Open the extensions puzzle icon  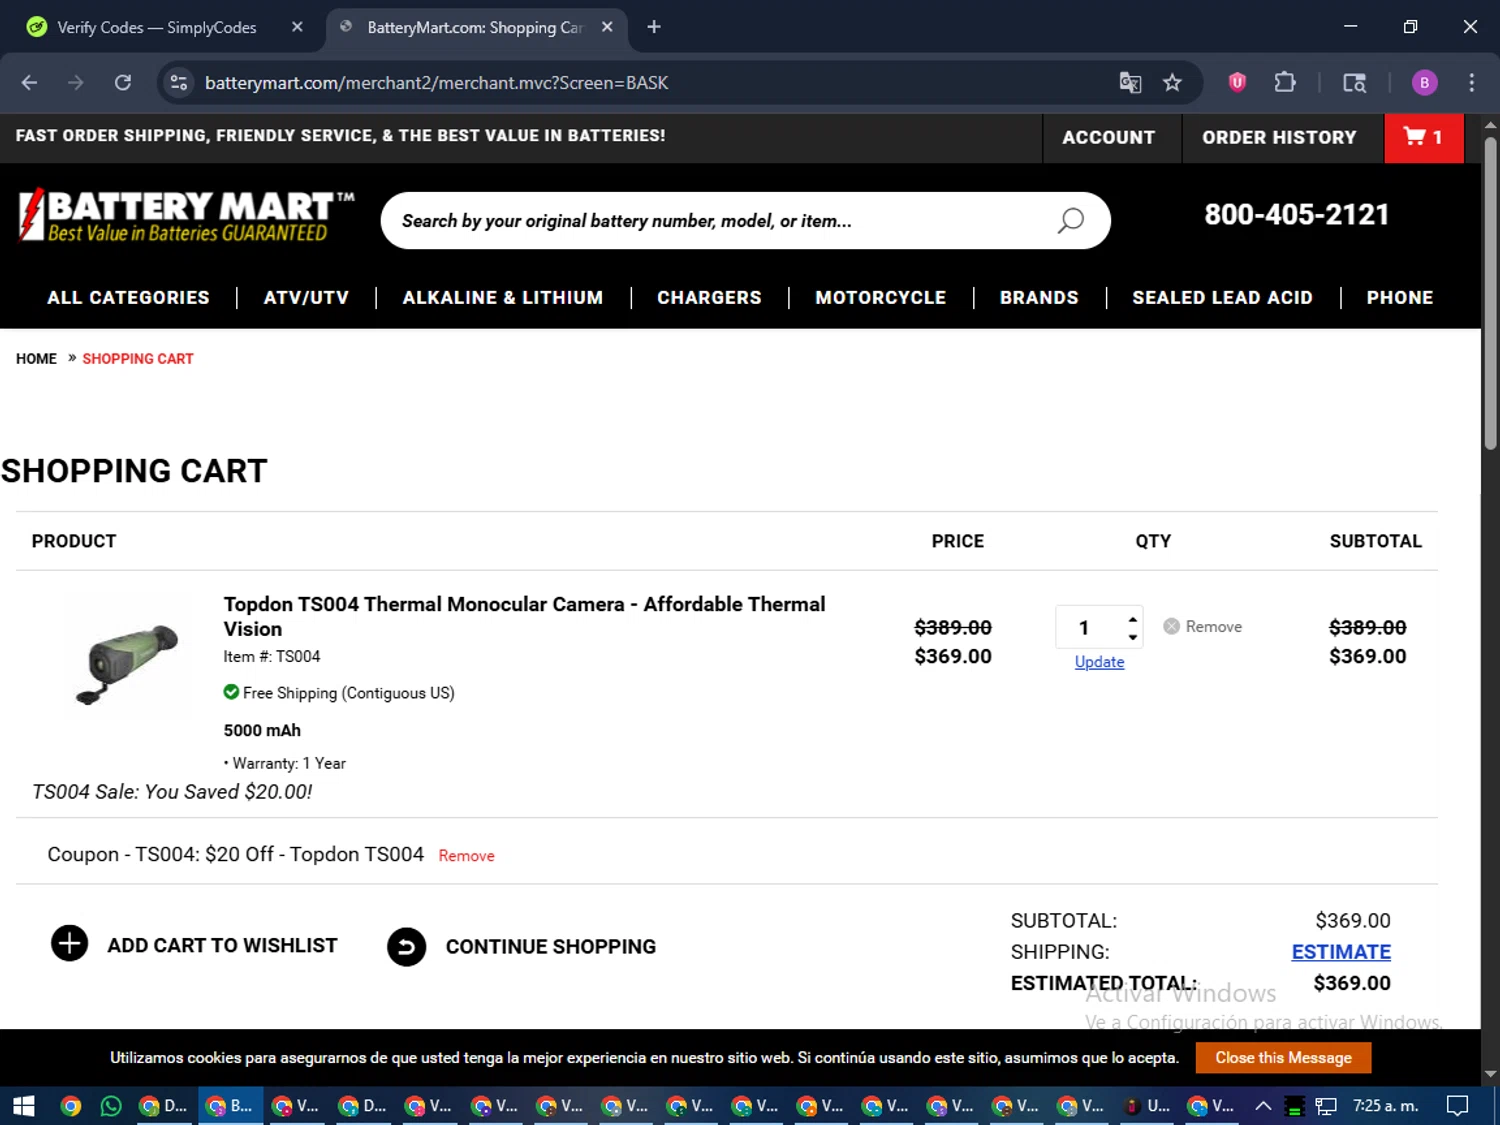(1285, 83)
